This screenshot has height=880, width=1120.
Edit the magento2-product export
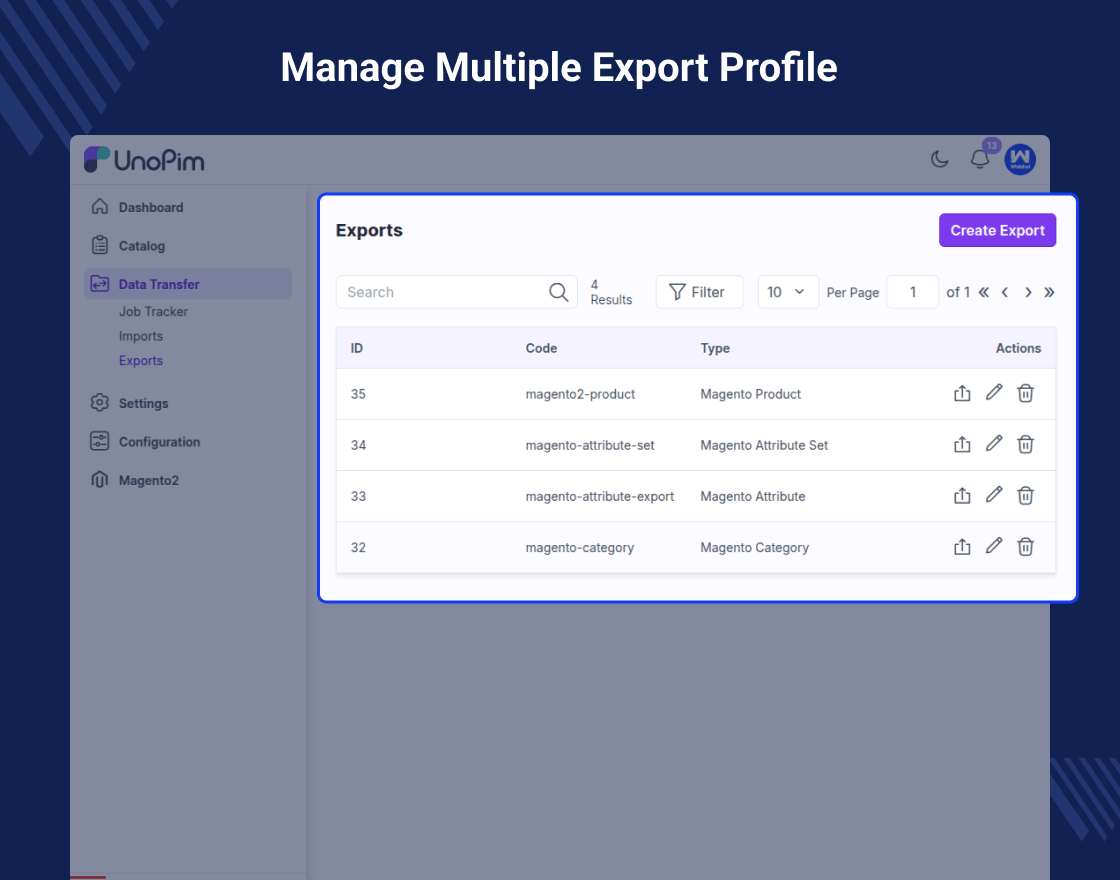(x=994, y=392)
